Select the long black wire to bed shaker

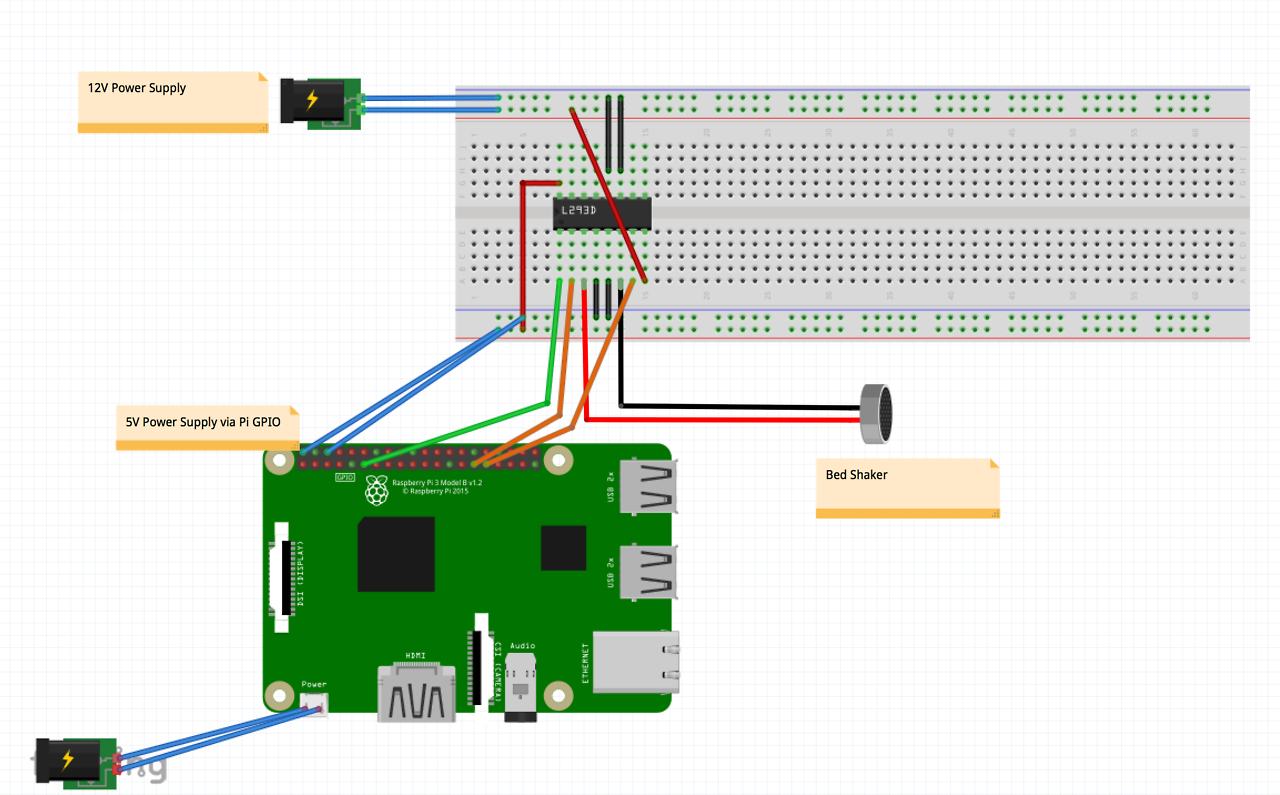point(740,406)
